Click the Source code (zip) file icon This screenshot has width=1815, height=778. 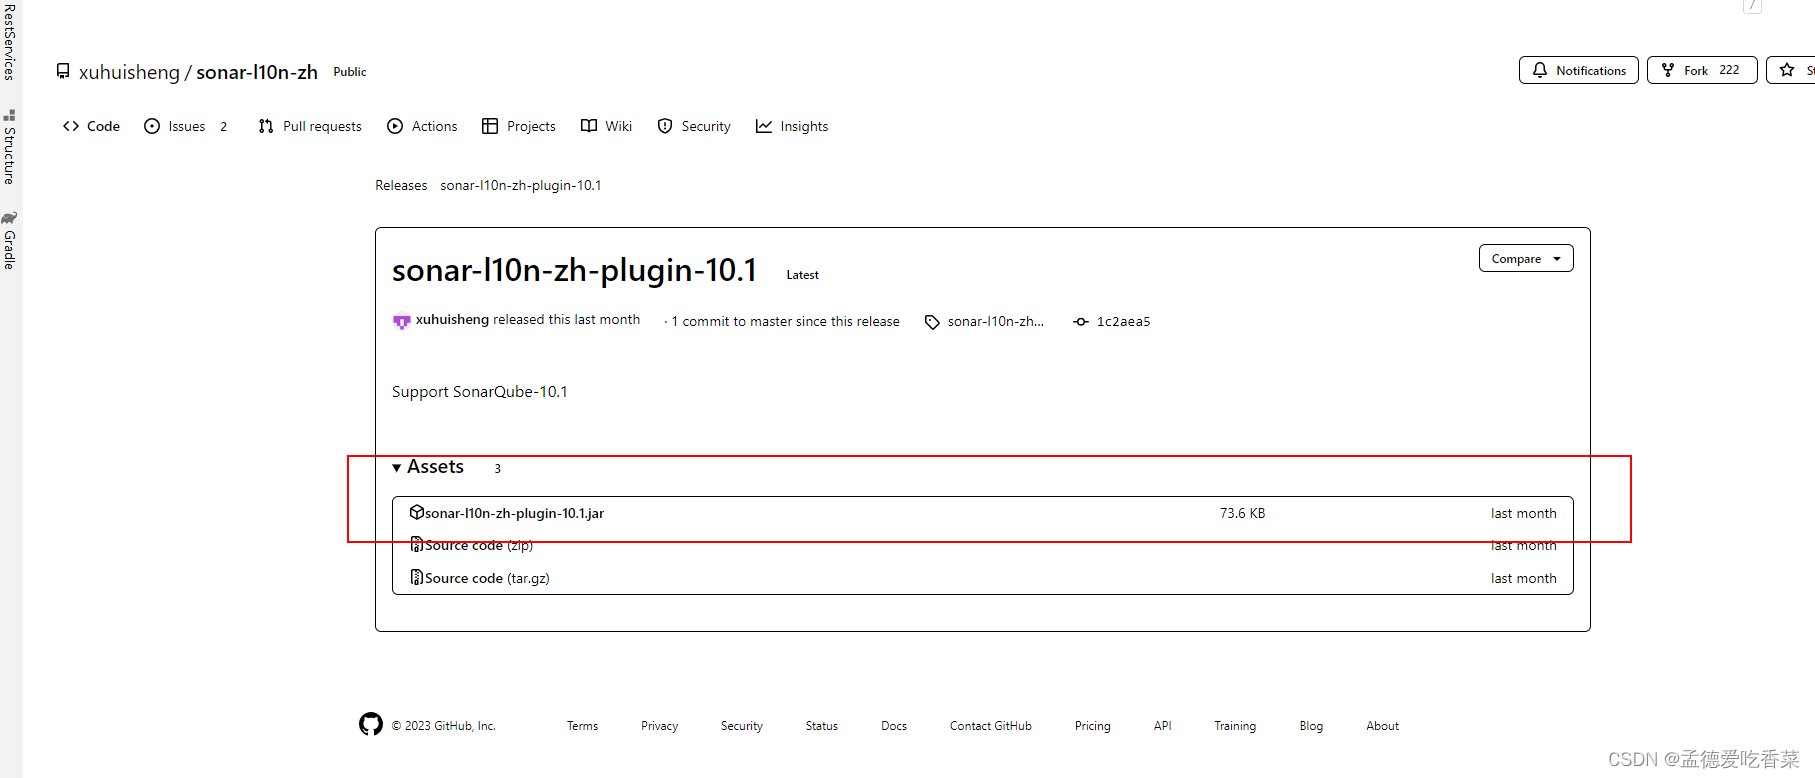(416, 545)
